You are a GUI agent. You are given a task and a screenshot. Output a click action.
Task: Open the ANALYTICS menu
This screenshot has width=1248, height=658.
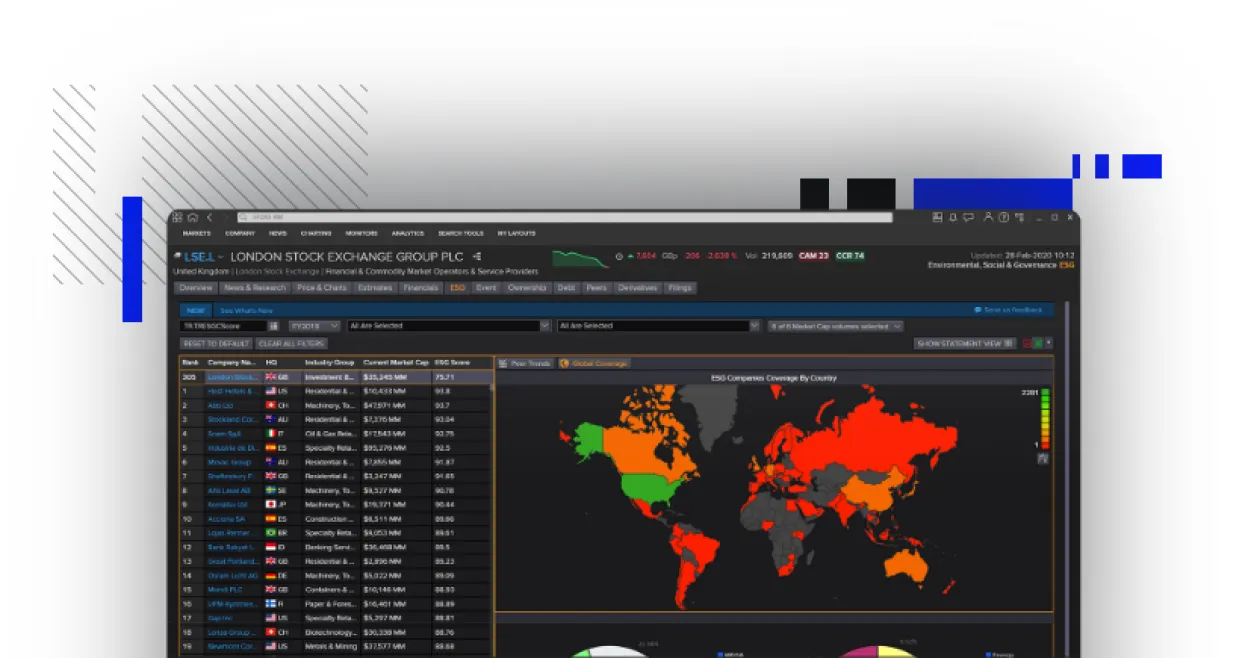[408, 233]
